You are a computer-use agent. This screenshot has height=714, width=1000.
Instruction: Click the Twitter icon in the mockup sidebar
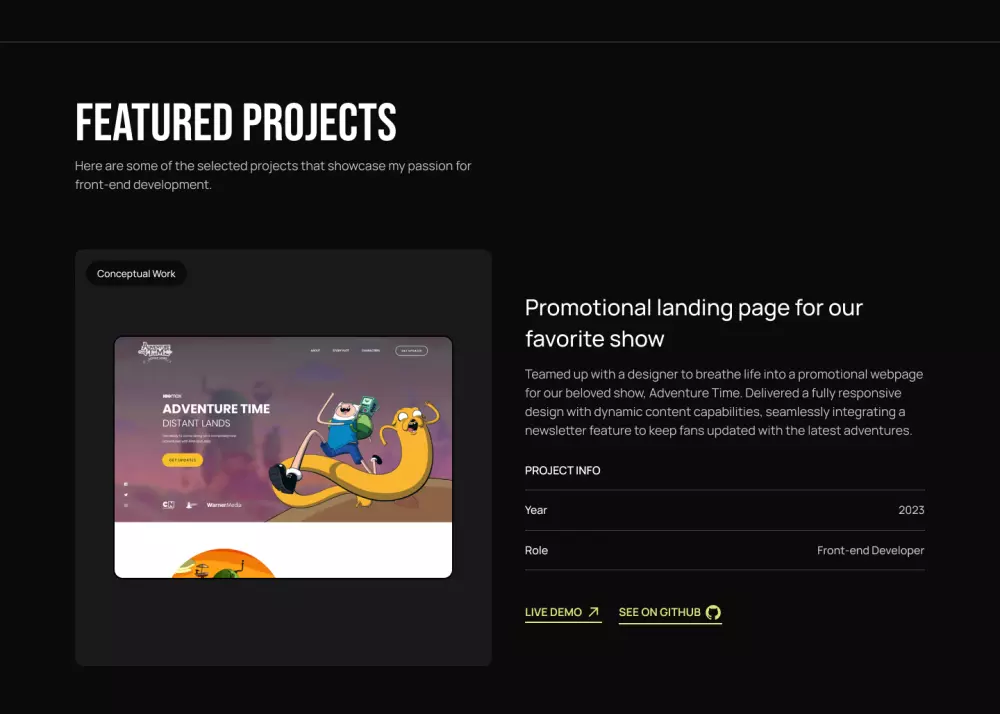pyautogui.click(x=125, y=494)
